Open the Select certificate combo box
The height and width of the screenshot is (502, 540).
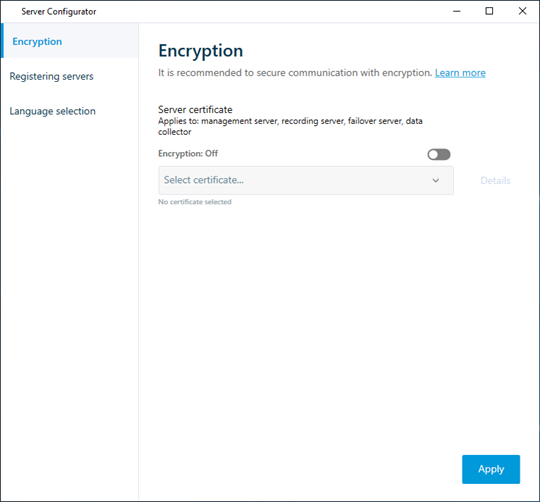(x=306, y=180)
